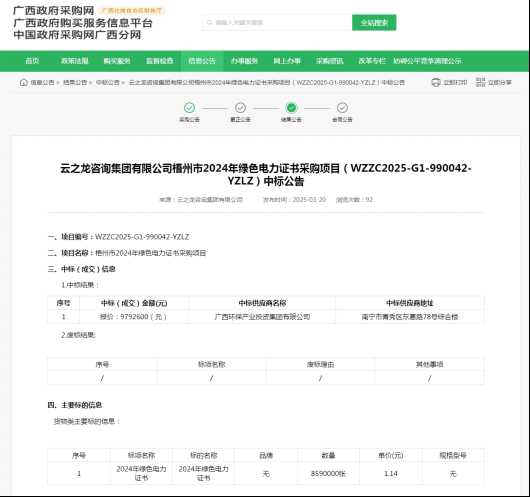Click the 四、主要标的信息 section heading
Image resolution: width=530 pixels, height=497 pixels.
point(75,405)
